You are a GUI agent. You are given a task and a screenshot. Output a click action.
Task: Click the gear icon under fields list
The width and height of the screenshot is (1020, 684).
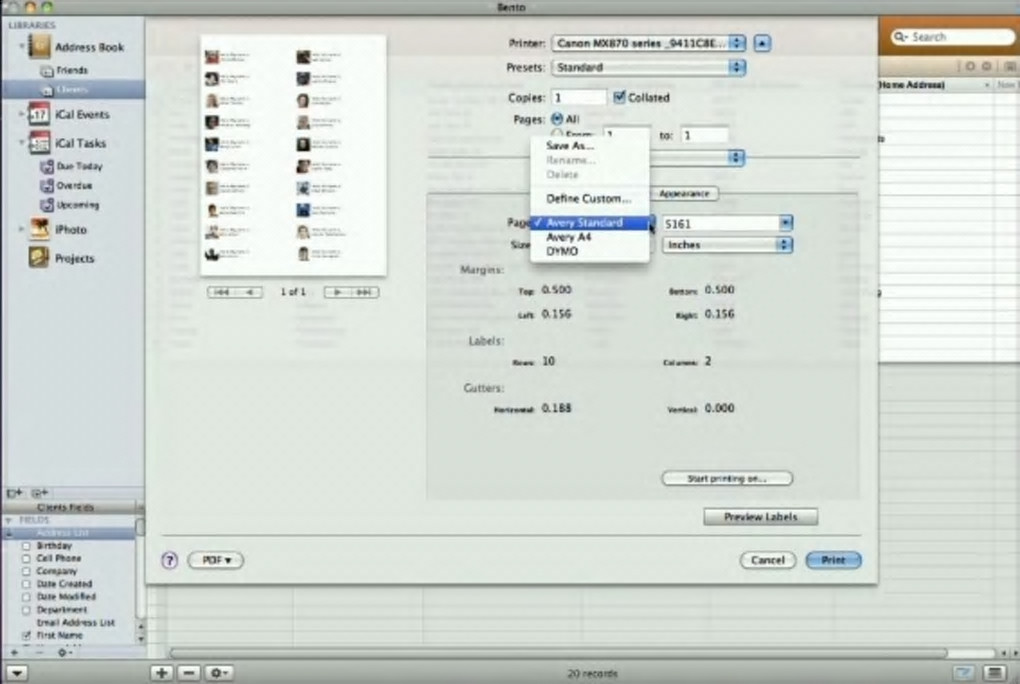tap(63, 651)
